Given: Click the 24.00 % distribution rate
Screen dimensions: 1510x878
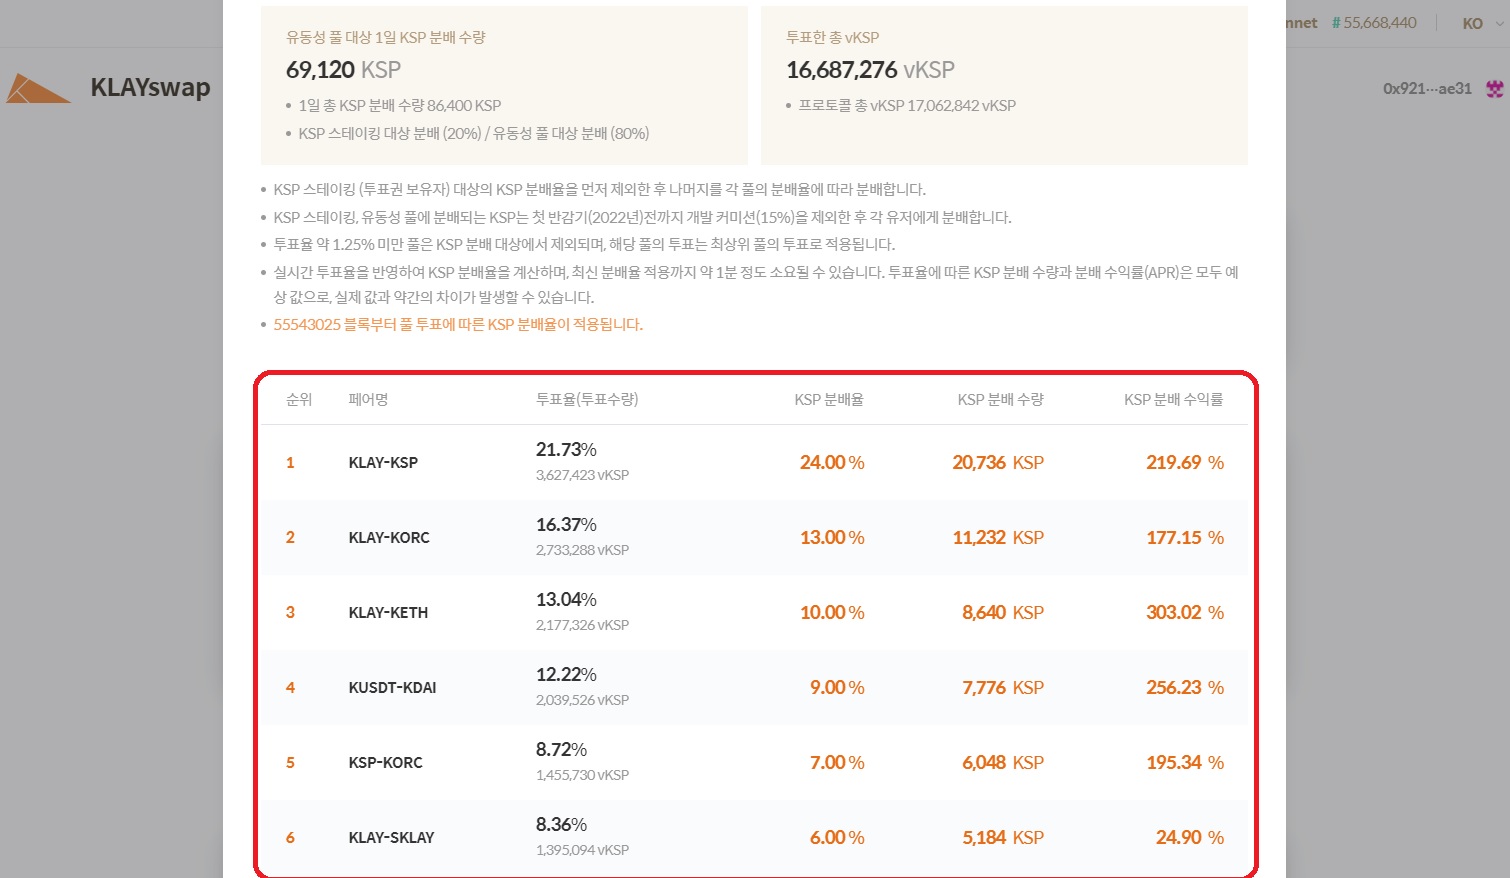Looking at the screenshot, I should pos(832,463).
